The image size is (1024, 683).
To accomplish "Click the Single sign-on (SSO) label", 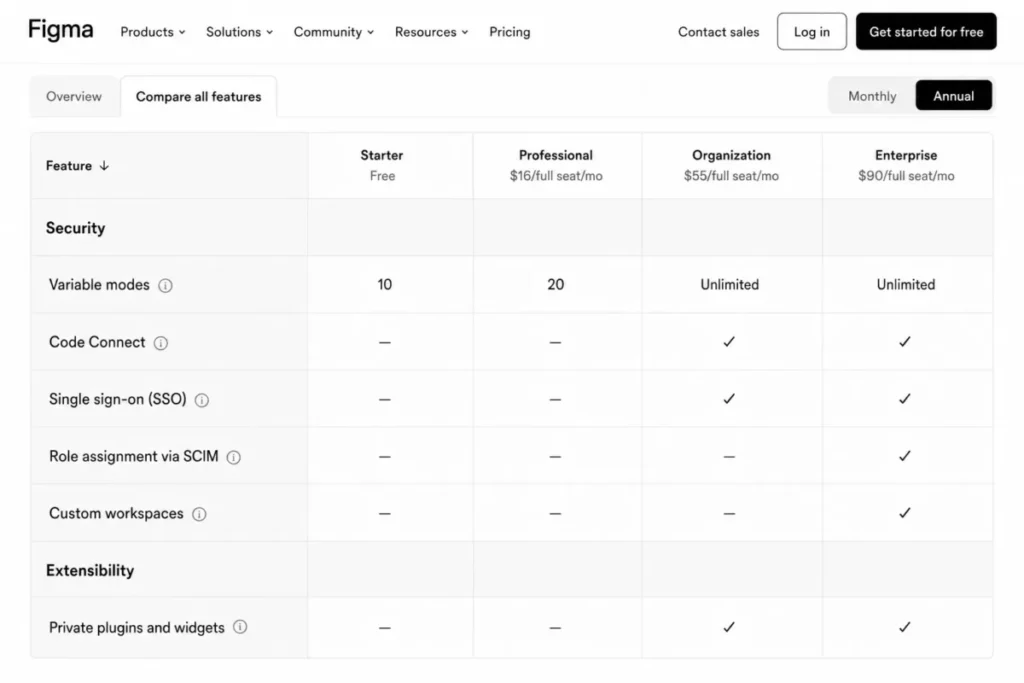I will (118, 399).
